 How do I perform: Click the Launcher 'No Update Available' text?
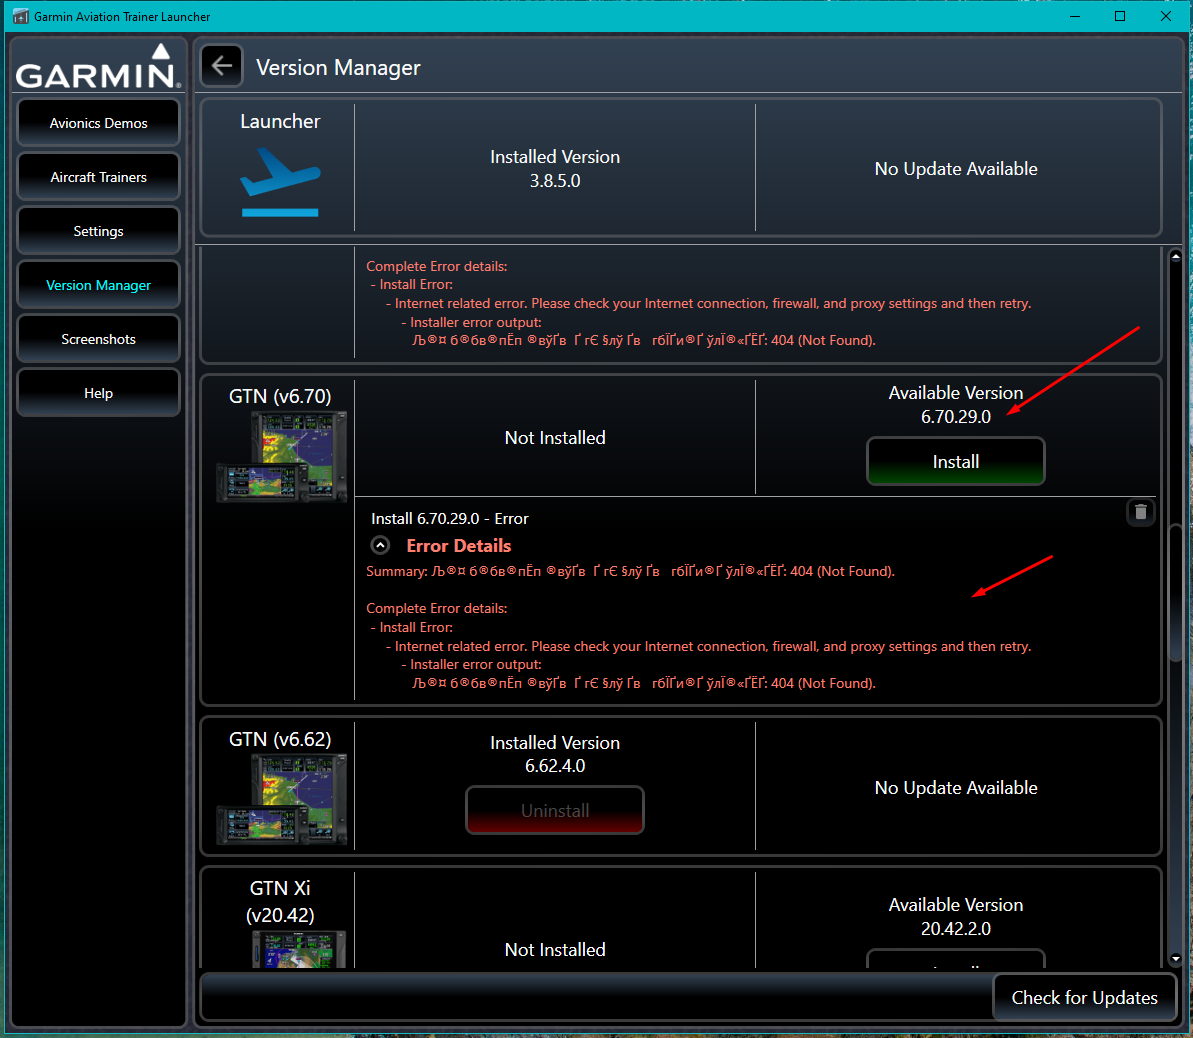pyautogui.click(x=956, y=169)
